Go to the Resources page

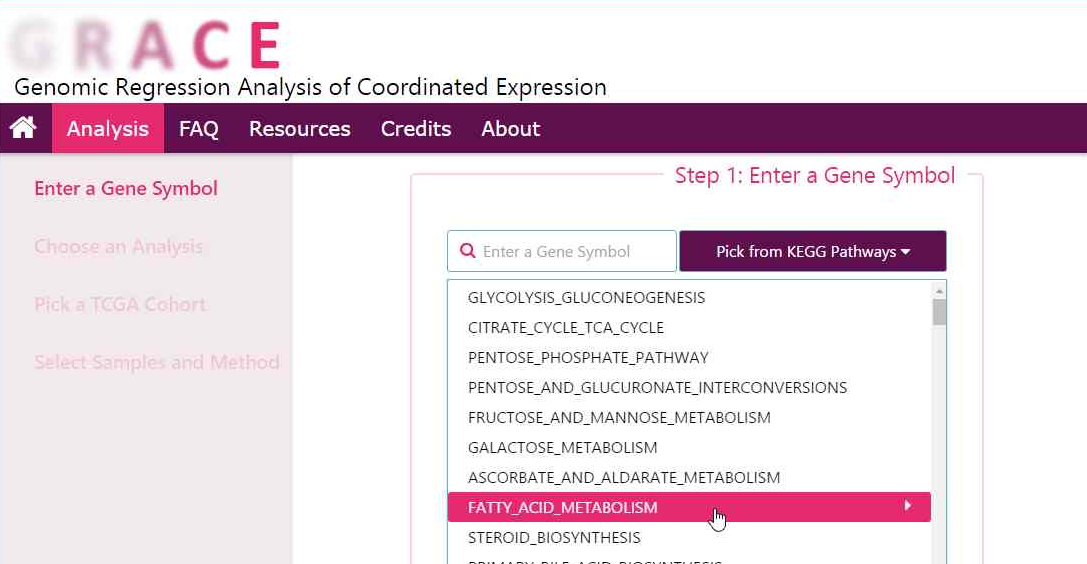pyautogui.click(x=299, y=129)
